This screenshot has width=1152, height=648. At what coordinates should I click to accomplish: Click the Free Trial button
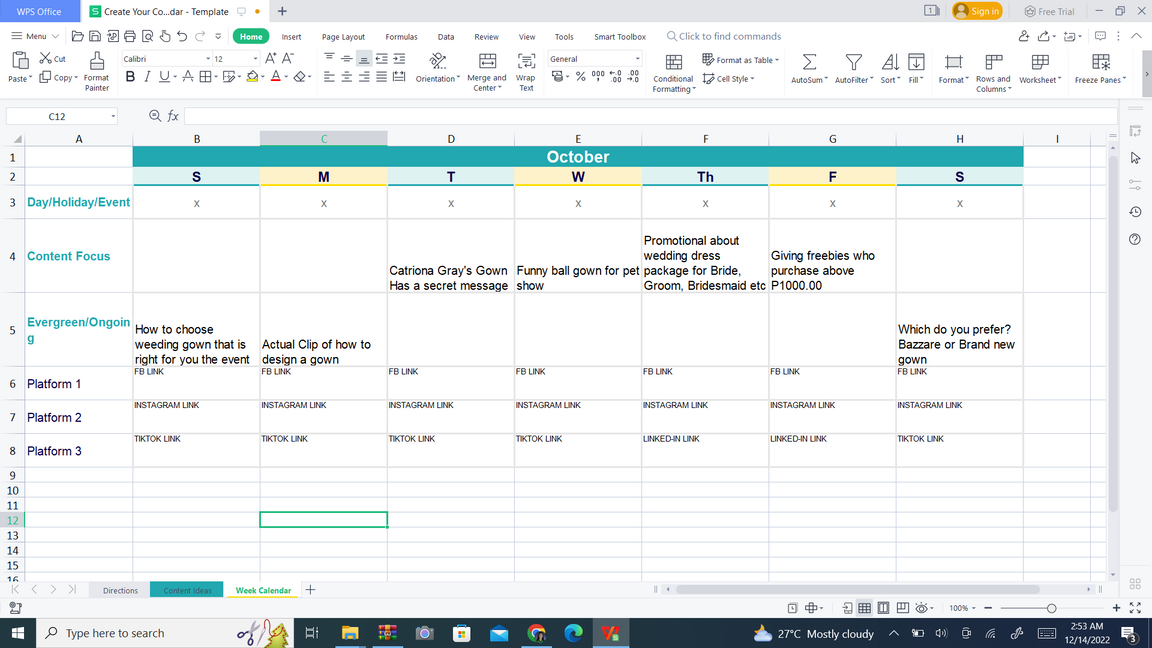point(1049,11)
